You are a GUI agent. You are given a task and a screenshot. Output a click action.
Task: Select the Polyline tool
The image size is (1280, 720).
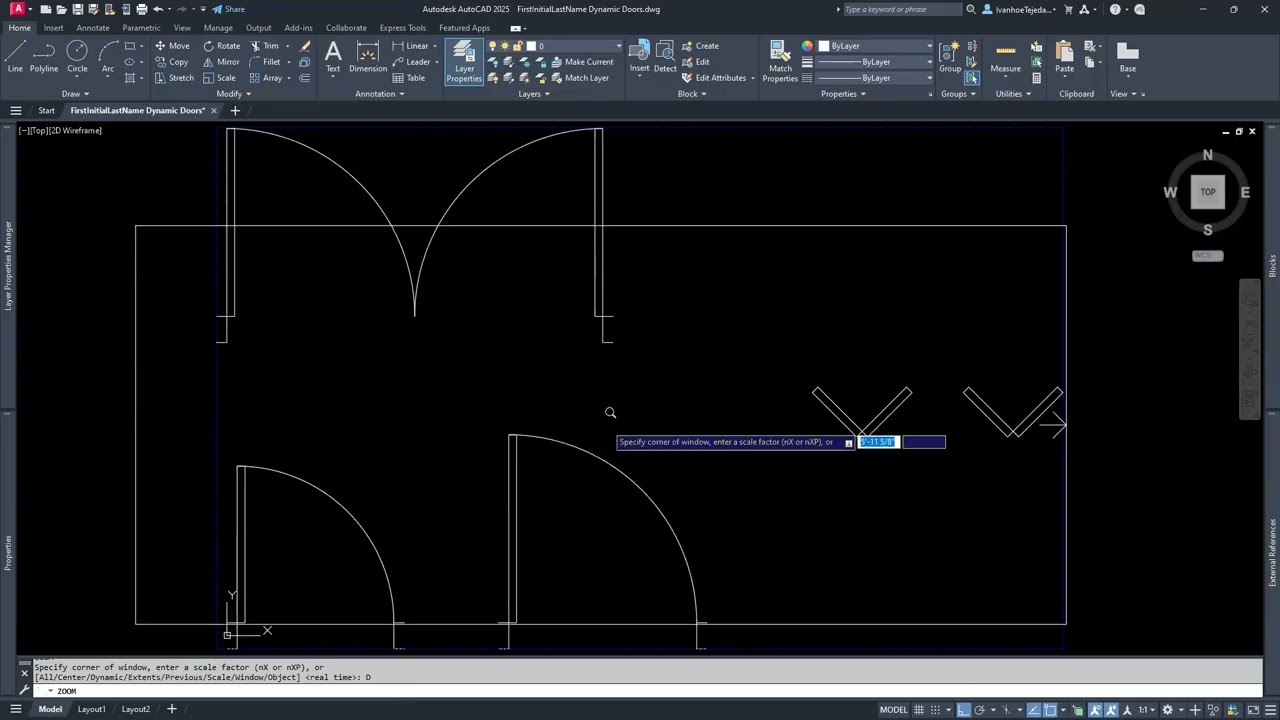coord(44,56)
